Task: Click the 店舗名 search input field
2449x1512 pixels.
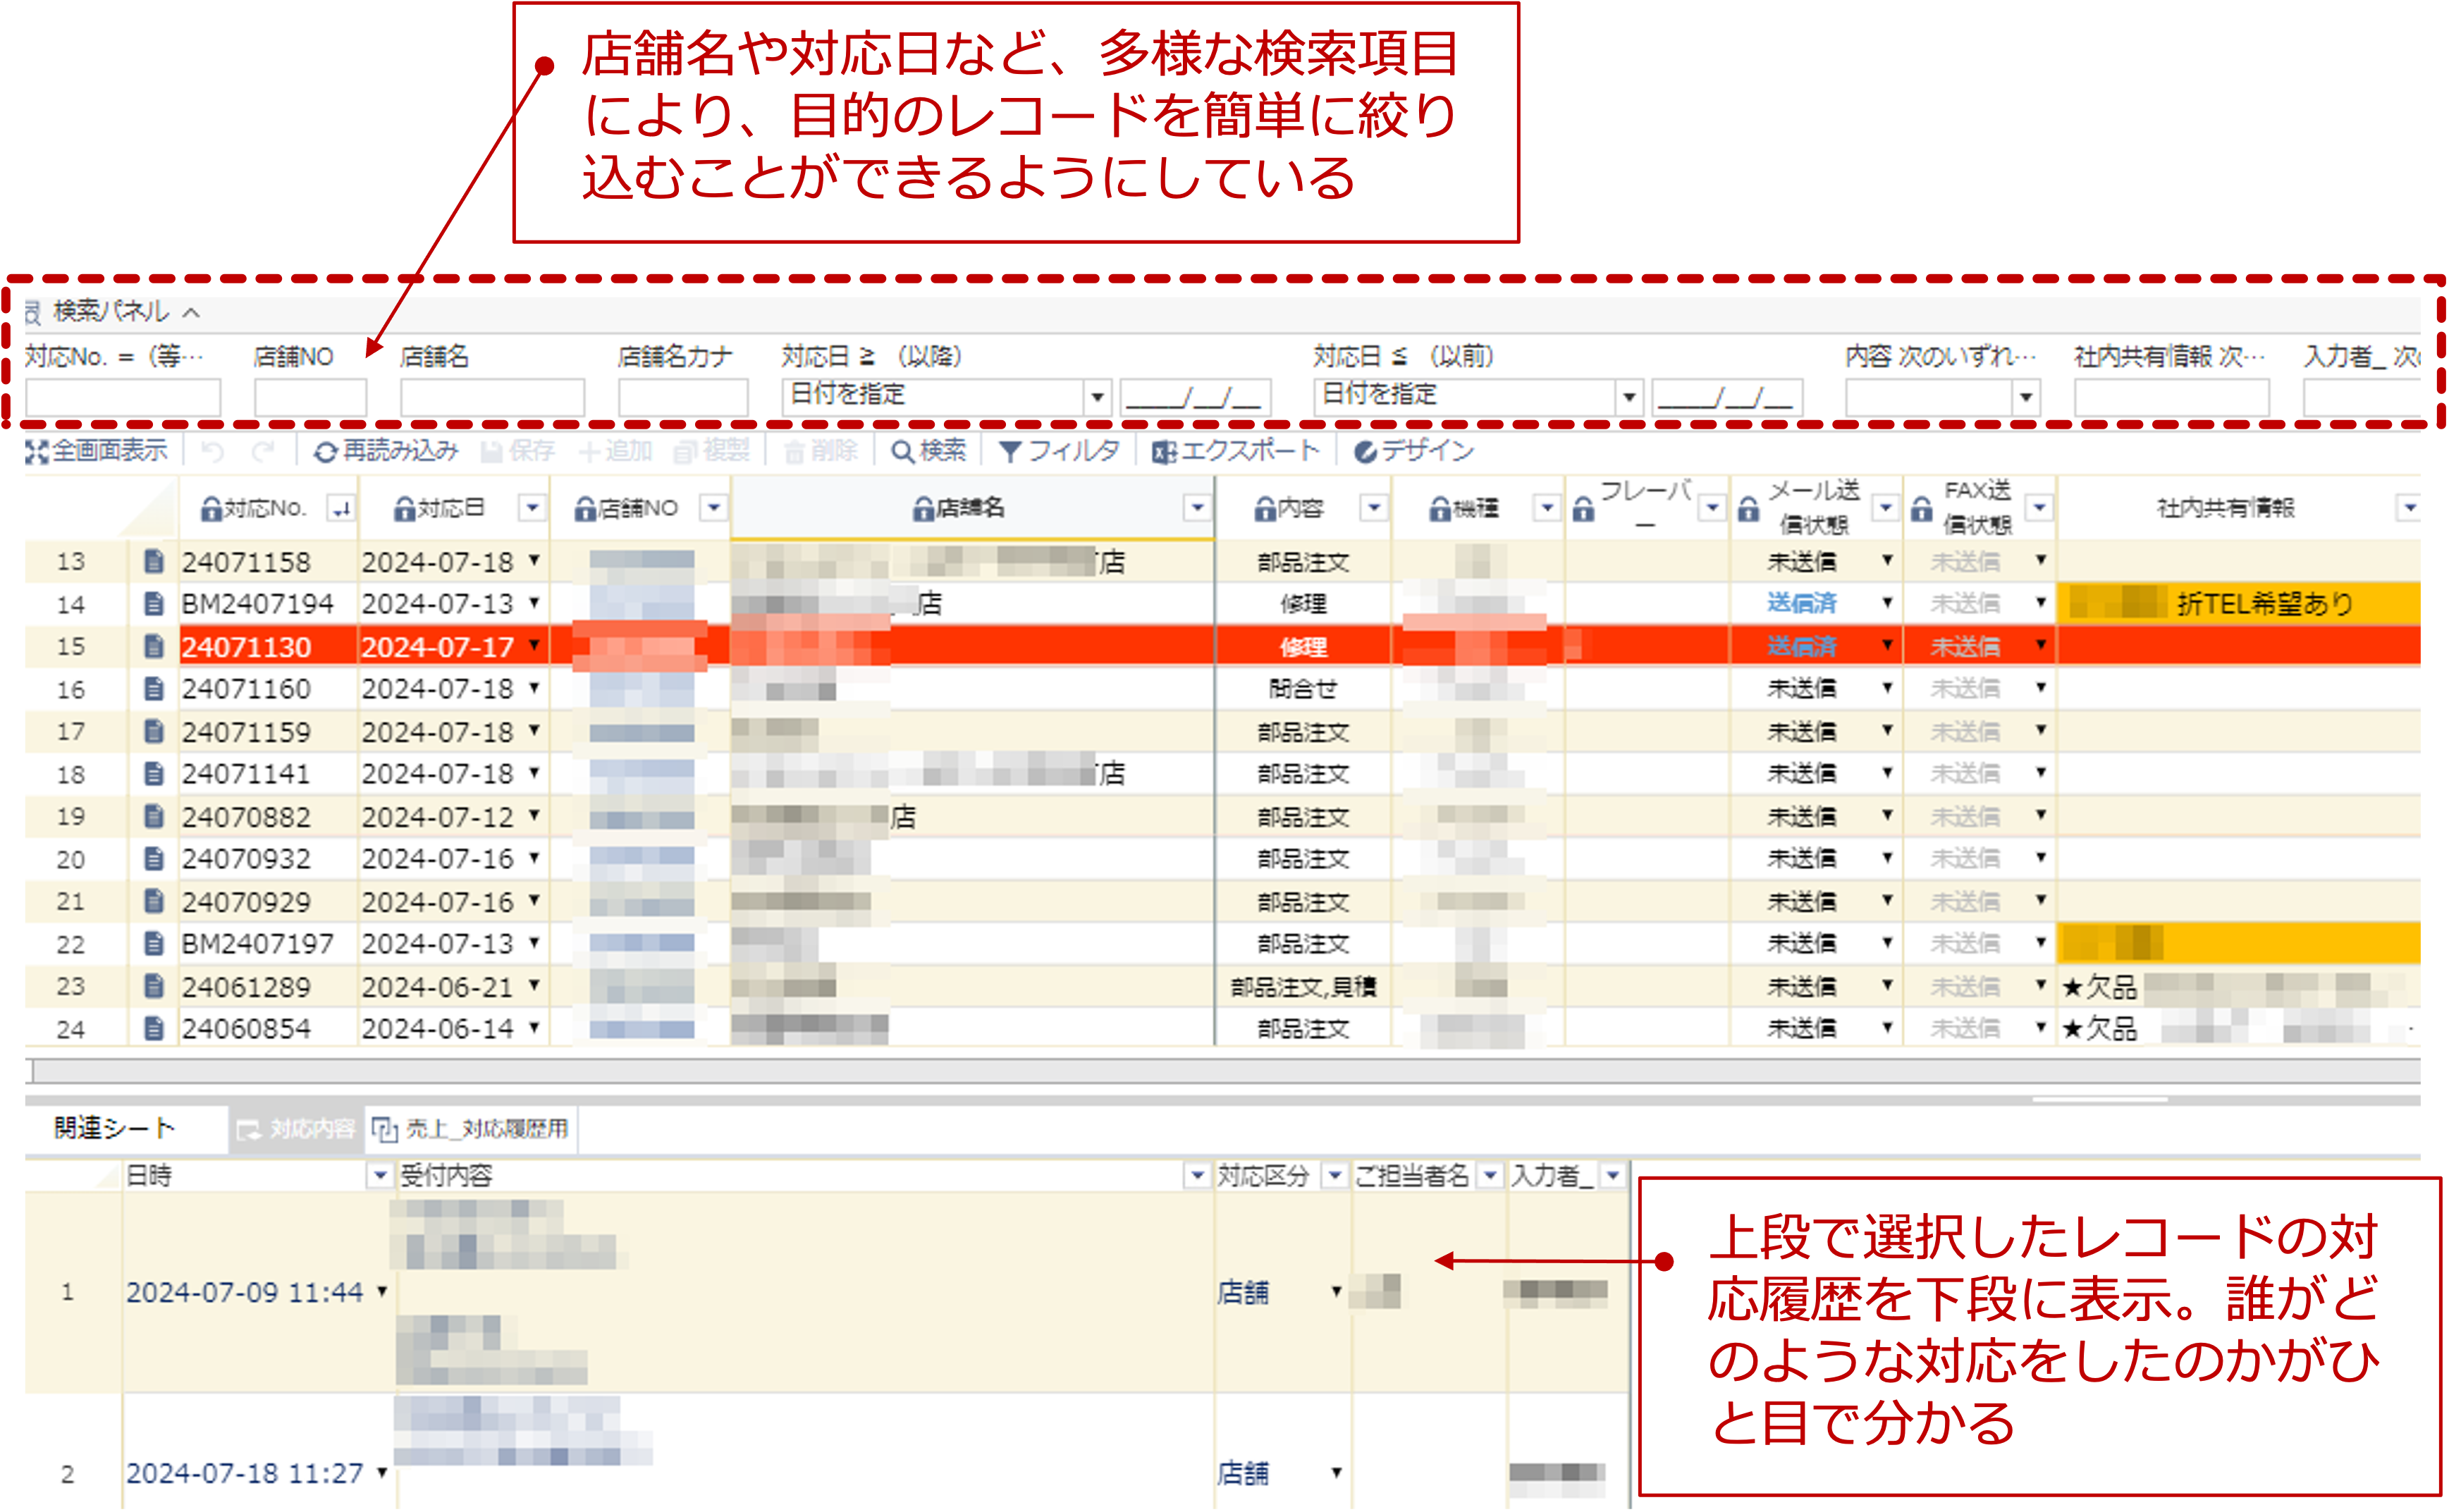Action: [x=492, y=398]
